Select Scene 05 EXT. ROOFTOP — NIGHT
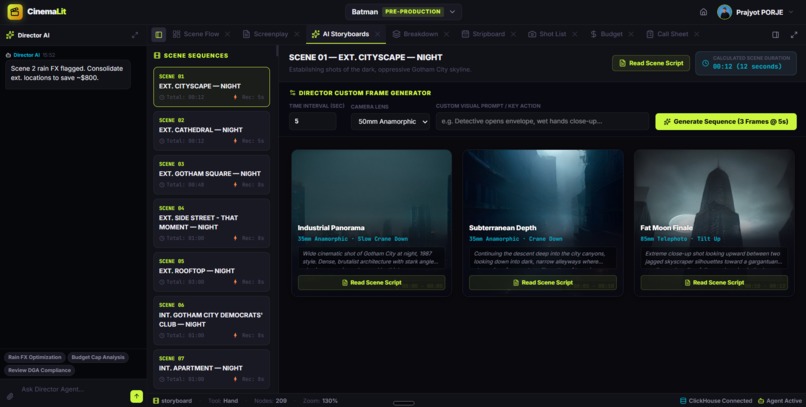806x407 pixels. tap(211, 271)
